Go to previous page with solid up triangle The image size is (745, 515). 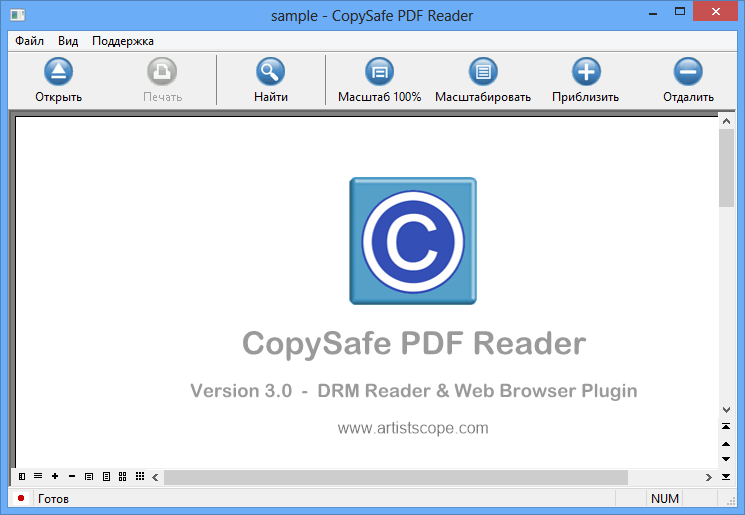(x=726, y=444)
